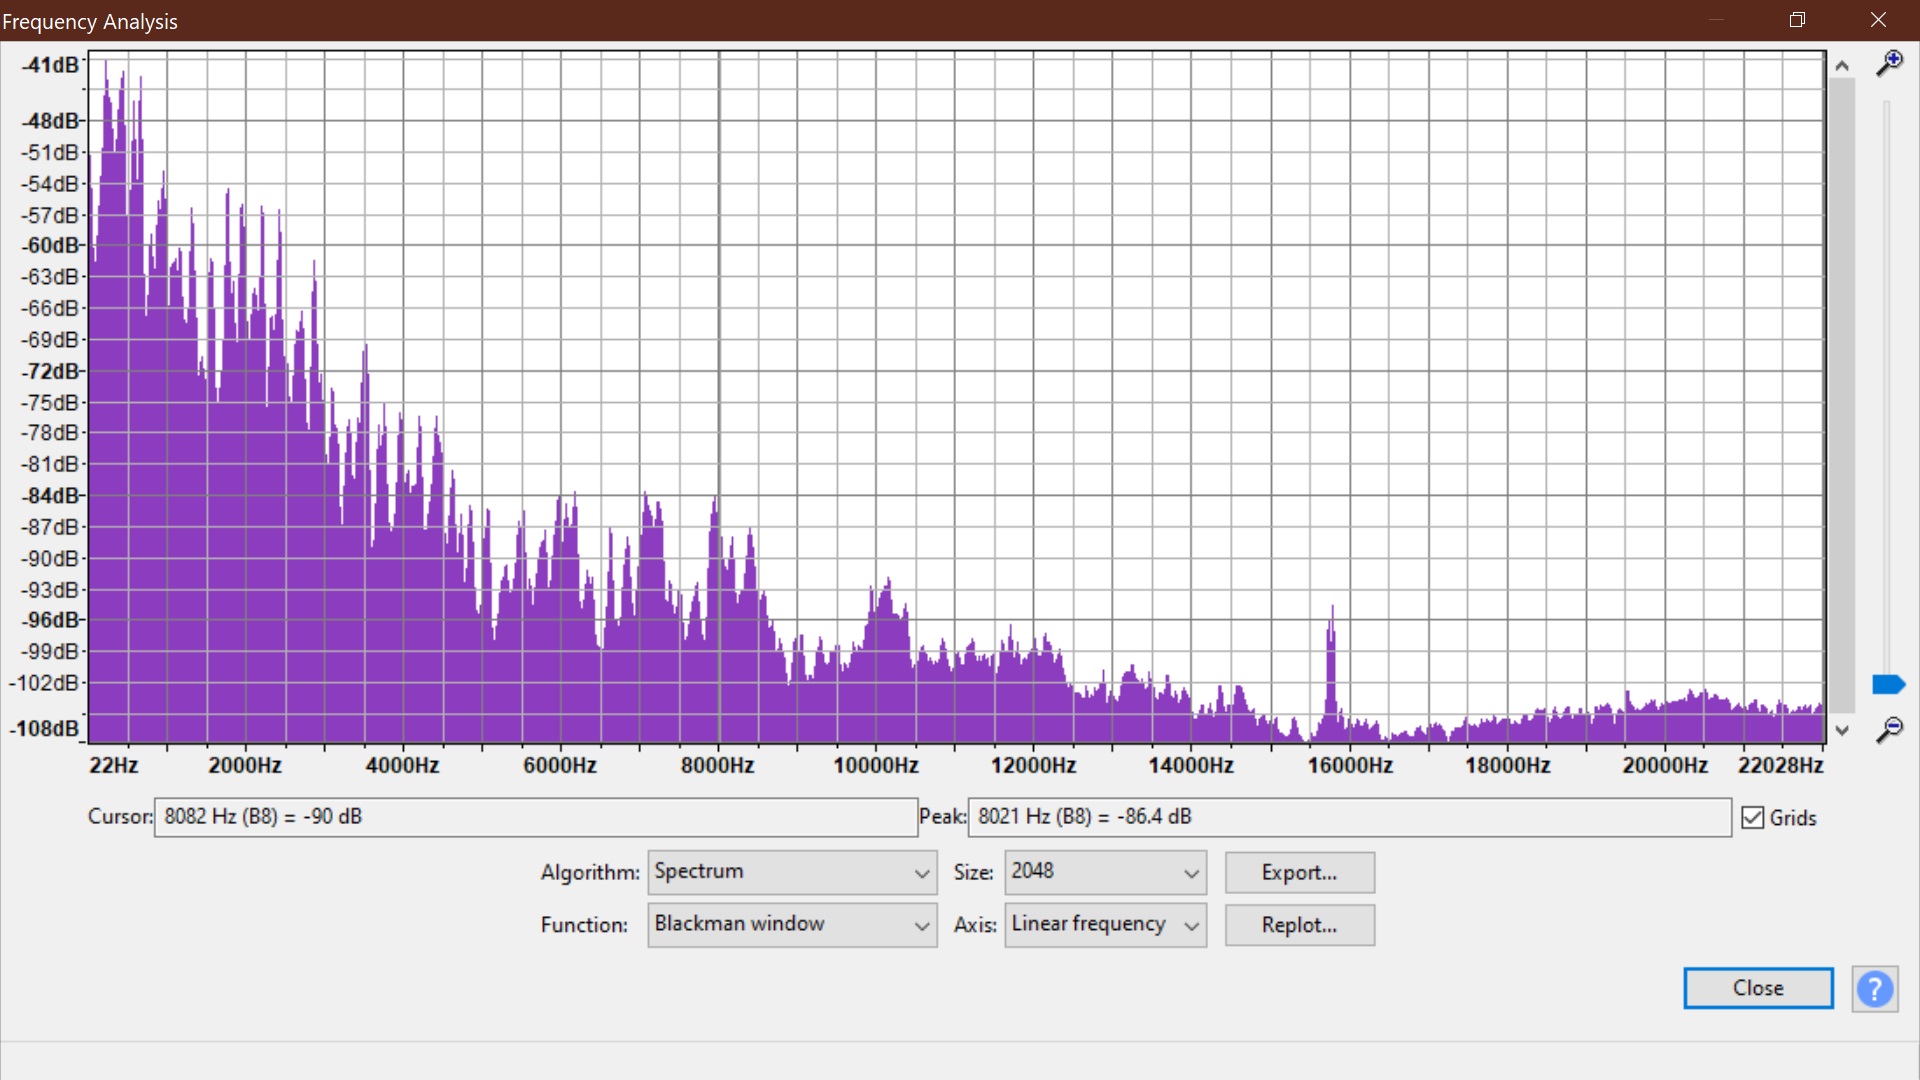Viewport: 1920px width, 1080px height.
Task: Click the zoom in magnifier icon
Action: [x=1888, y=64]
